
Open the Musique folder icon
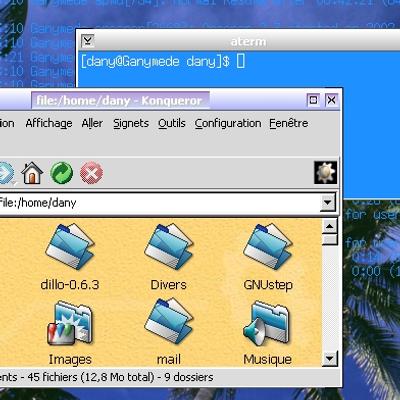coord(266,323)
